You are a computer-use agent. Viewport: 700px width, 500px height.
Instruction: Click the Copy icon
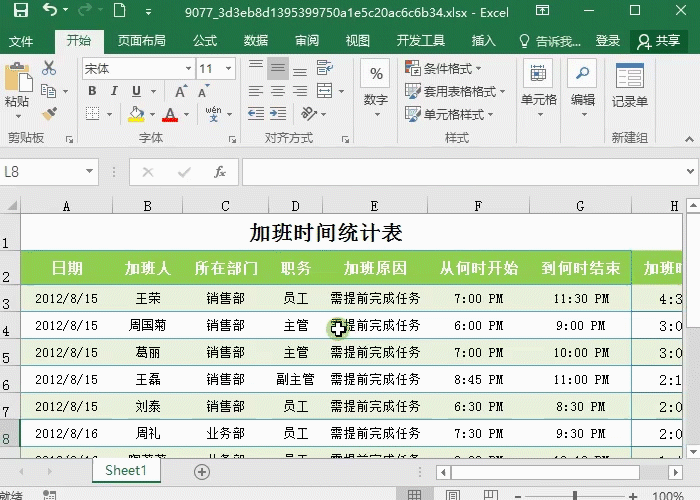pos(48,91)
